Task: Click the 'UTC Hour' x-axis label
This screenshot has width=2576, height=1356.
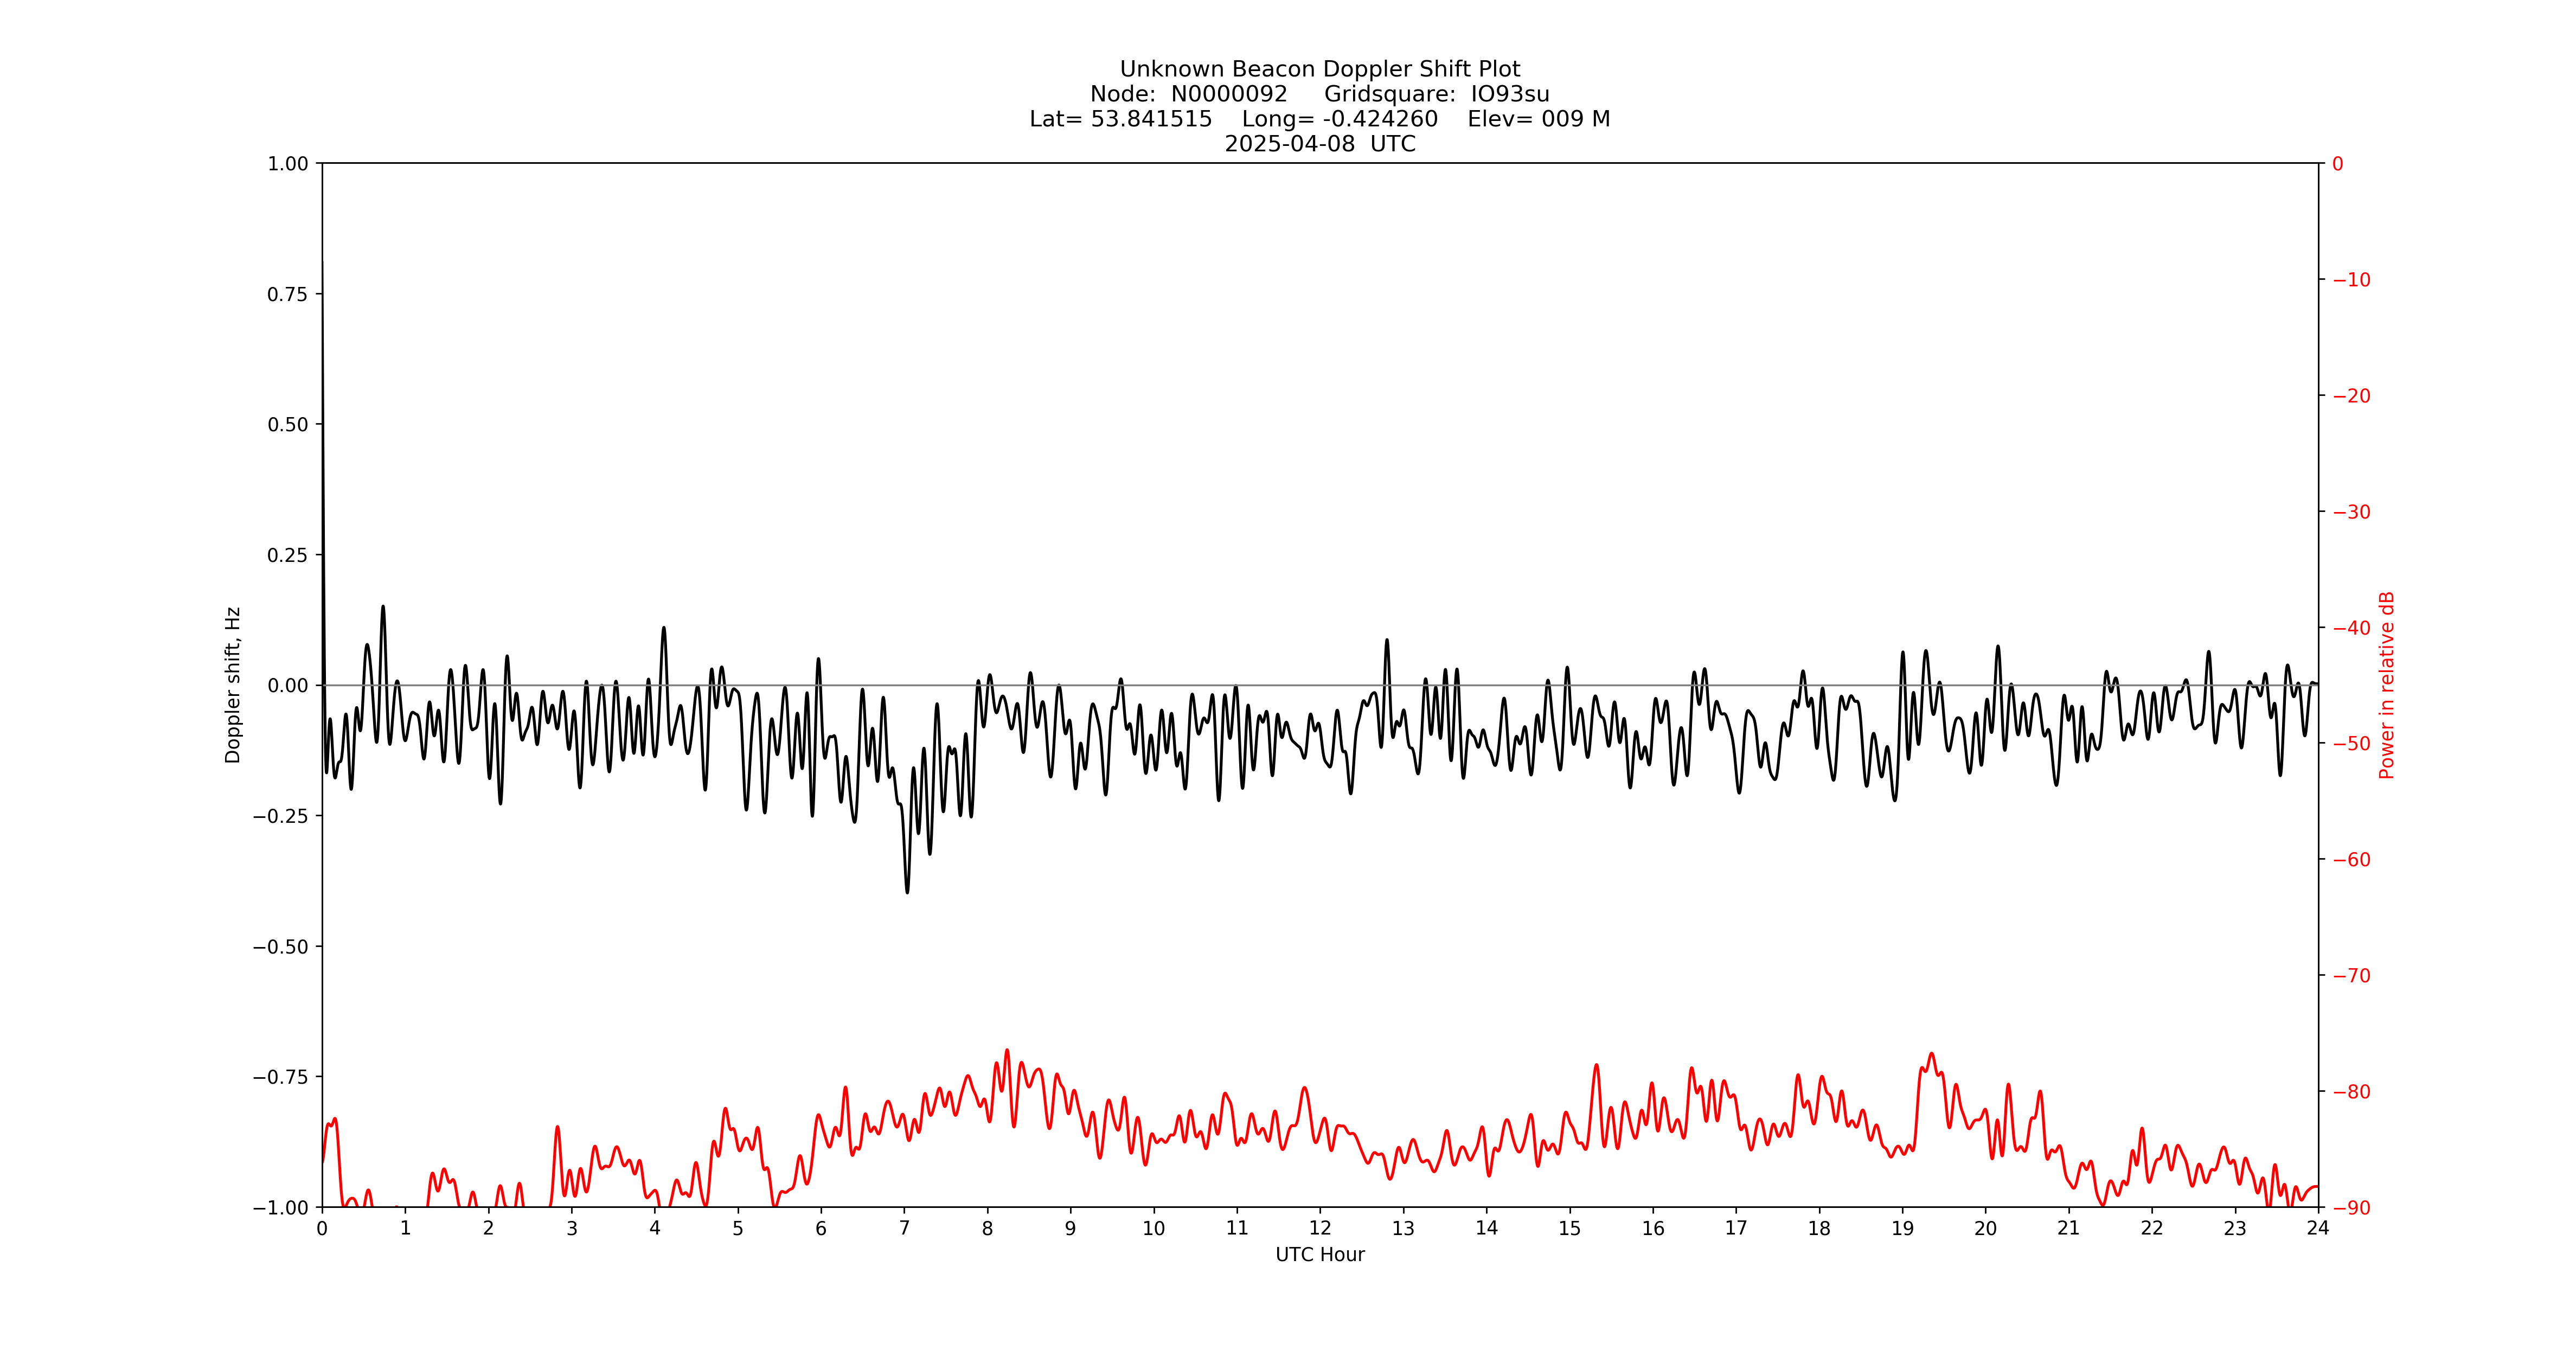Action: [1320, 1254]
